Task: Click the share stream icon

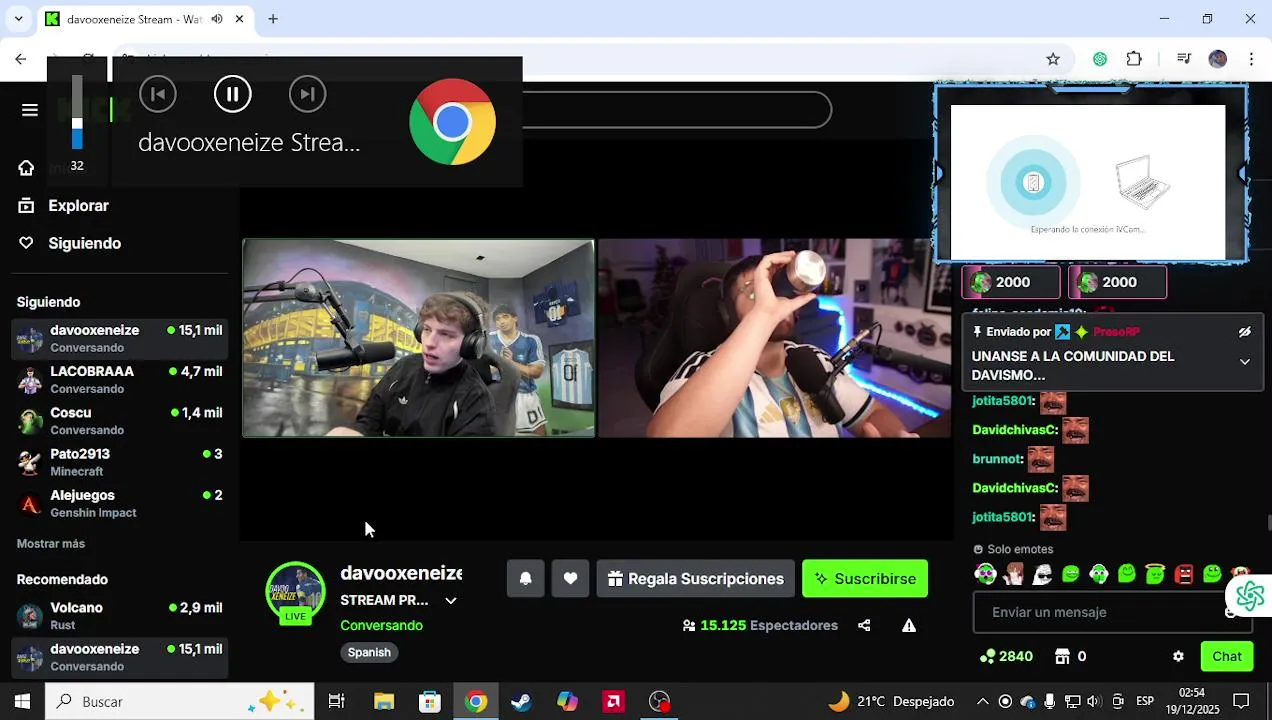Action: pyautogui.click(x=863, y=626)
